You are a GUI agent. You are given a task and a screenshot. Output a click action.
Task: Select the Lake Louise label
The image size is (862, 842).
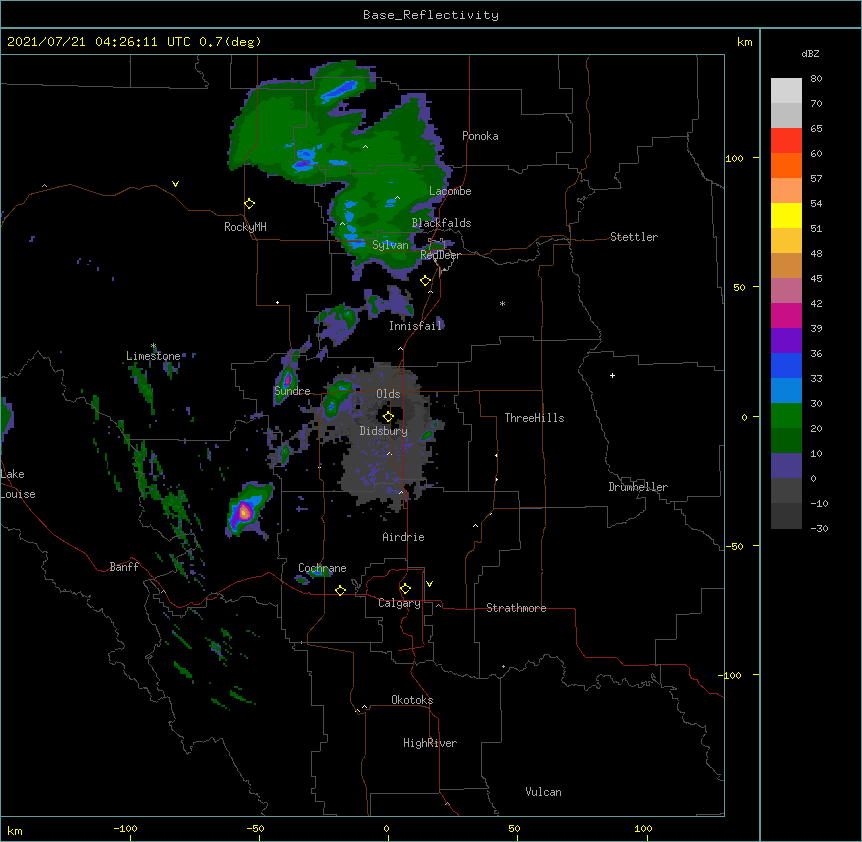(18, 484)
